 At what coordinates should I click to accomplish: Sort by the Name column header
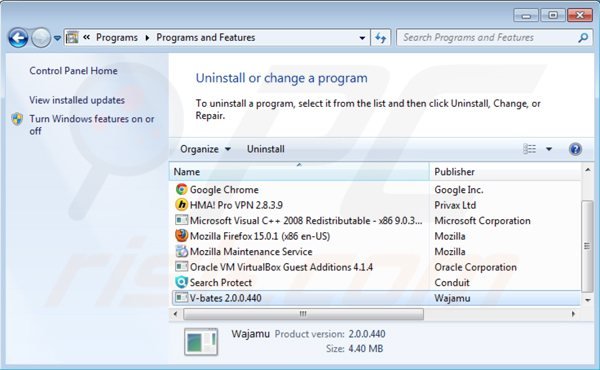[299, 172]
